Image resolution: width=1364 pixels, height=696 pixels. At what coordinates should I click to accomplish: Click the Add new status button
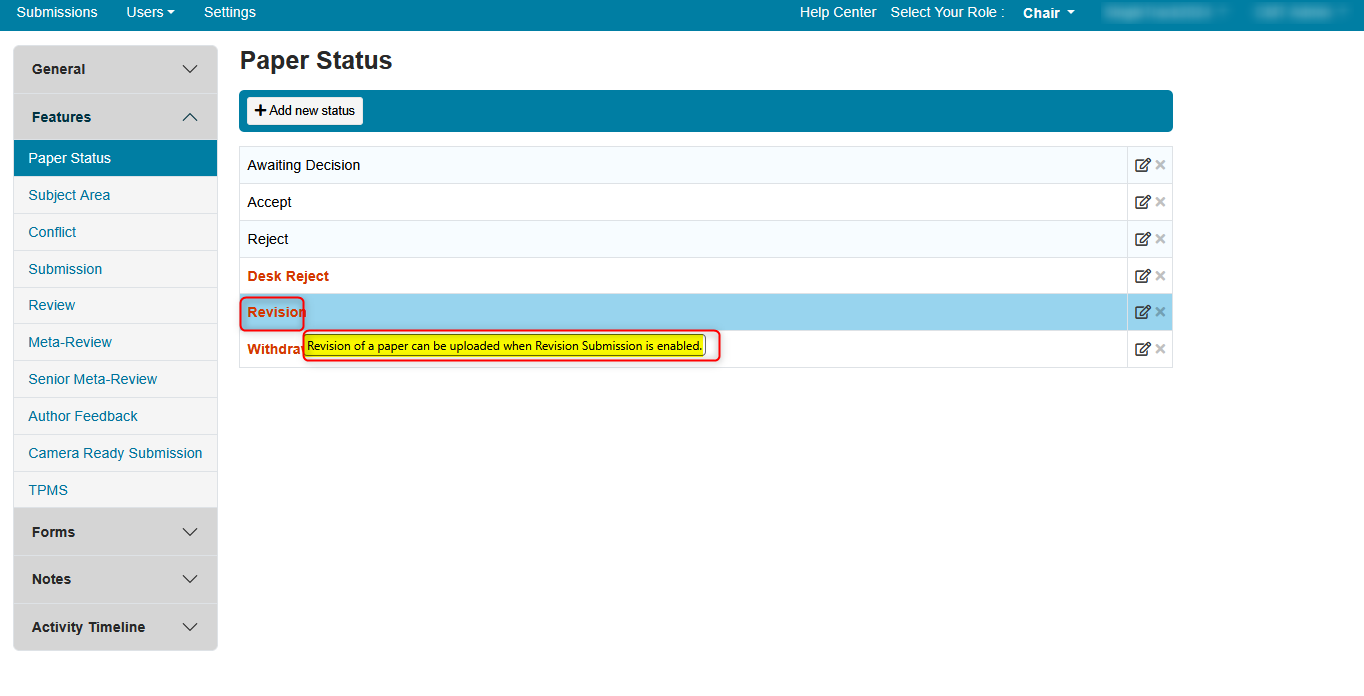pyautogui.click(x=305, y=111)
